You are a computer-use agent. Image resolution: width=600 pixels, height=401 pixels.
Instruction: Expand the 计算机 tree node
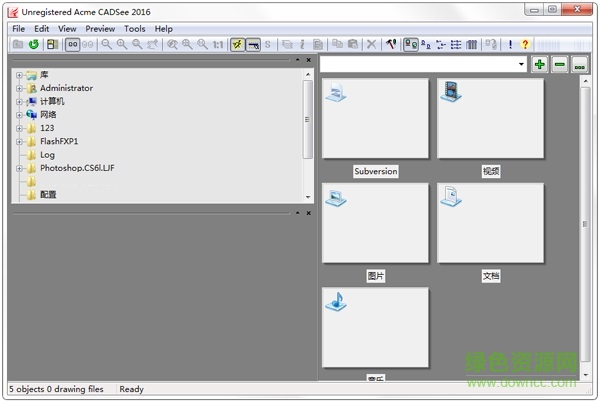(19, 102)
